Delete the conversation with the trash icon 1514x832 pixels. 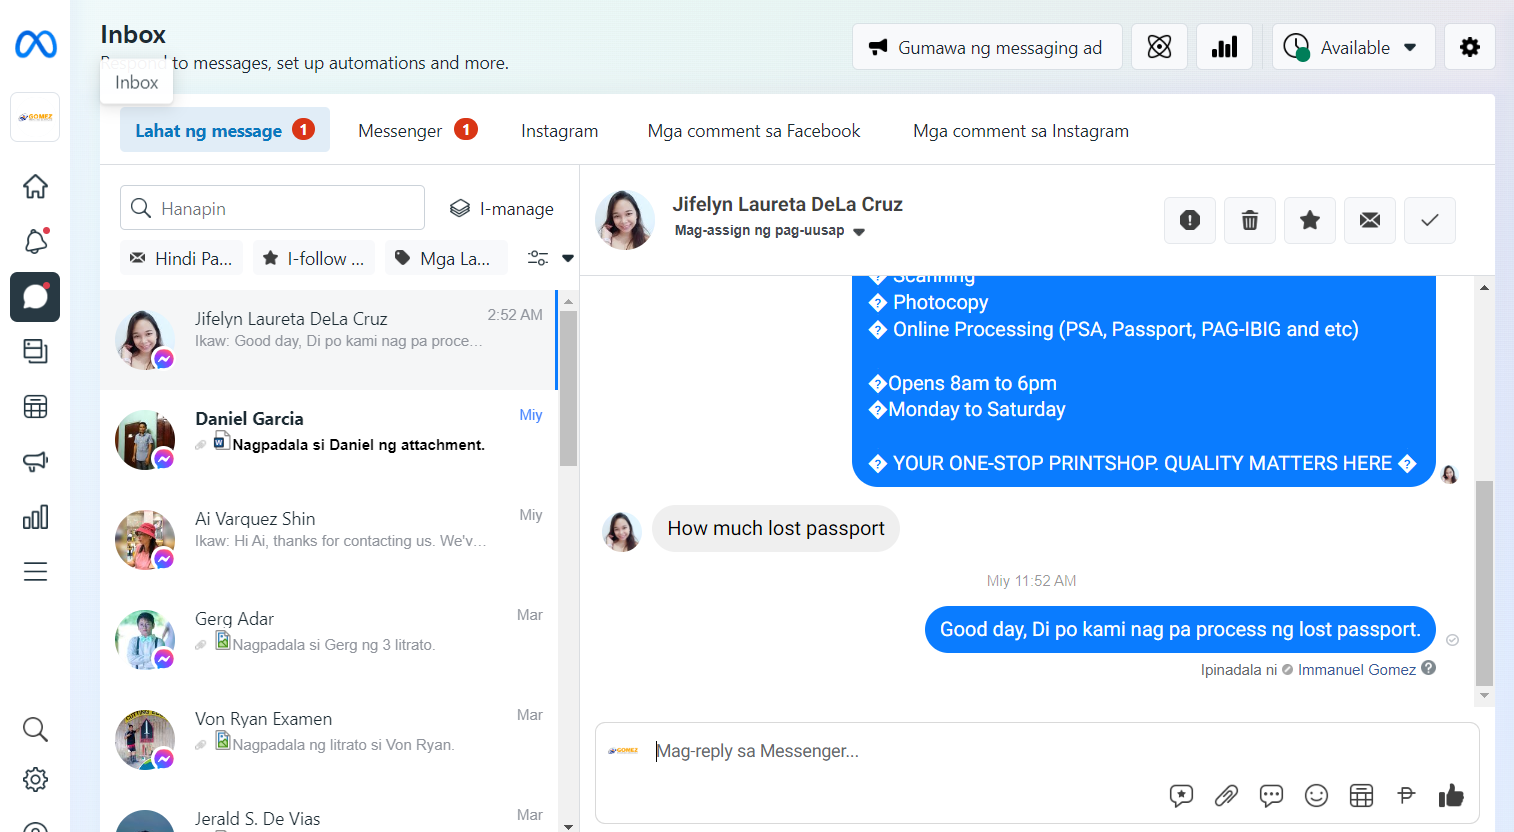coord(1250,220)
